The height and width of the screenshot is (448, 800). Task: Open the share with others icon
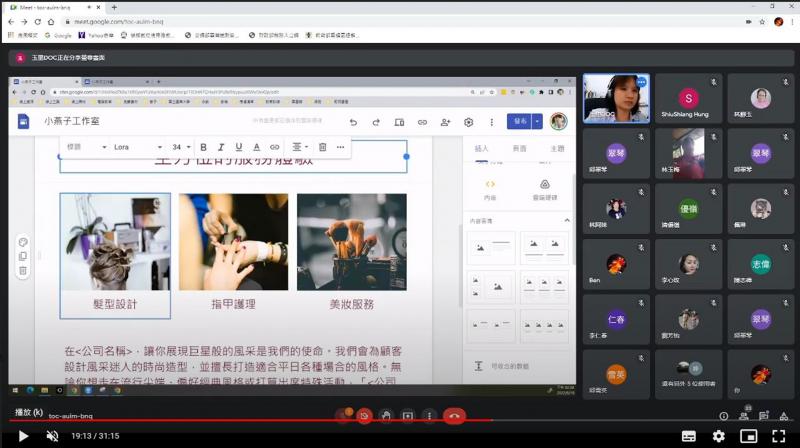445,122
